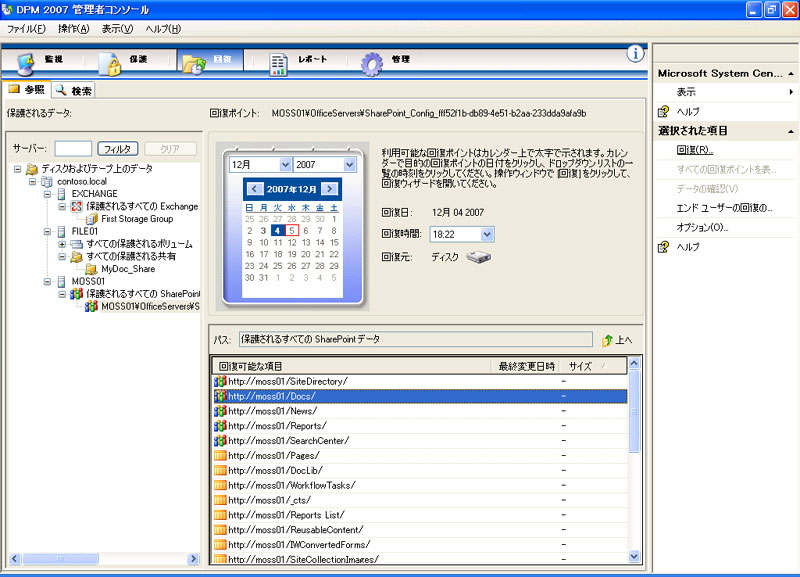
Task: Switch to the 参照 tab
Action: 27,90
